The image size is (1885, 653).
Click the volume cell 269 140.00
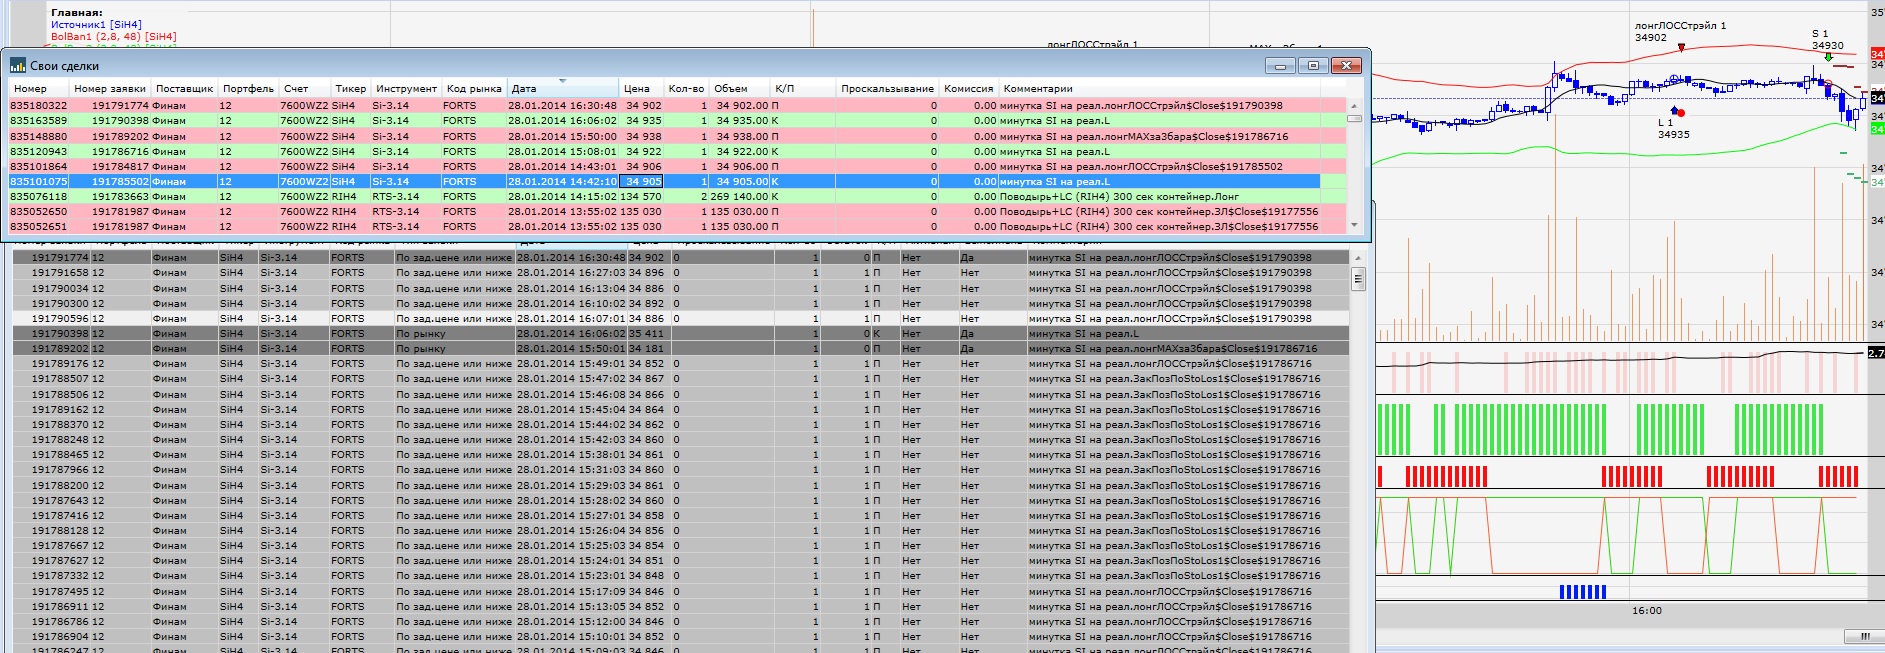pyautogui.click(x=740, y=196)
